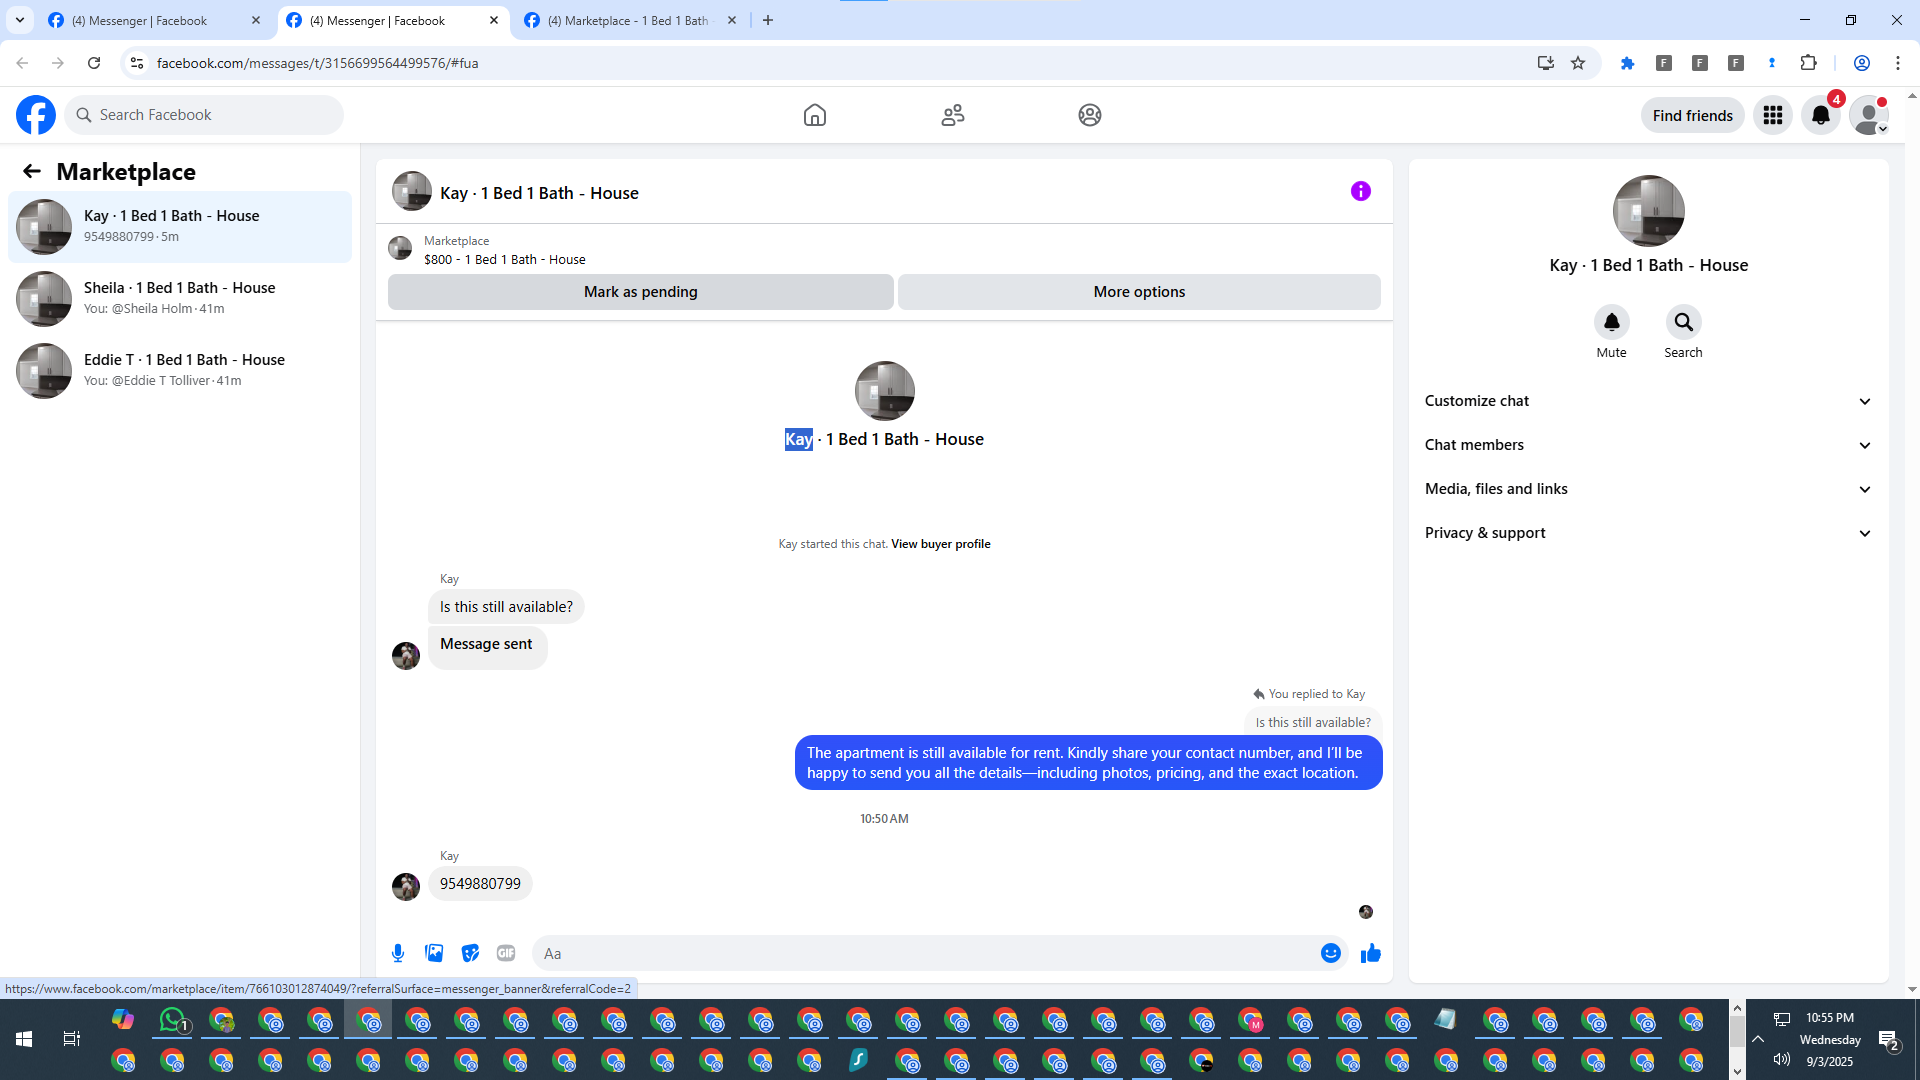Open WhatsApp from the taskbar
Viewport: 1920px width, 1080px height.
coord(173,1020)
